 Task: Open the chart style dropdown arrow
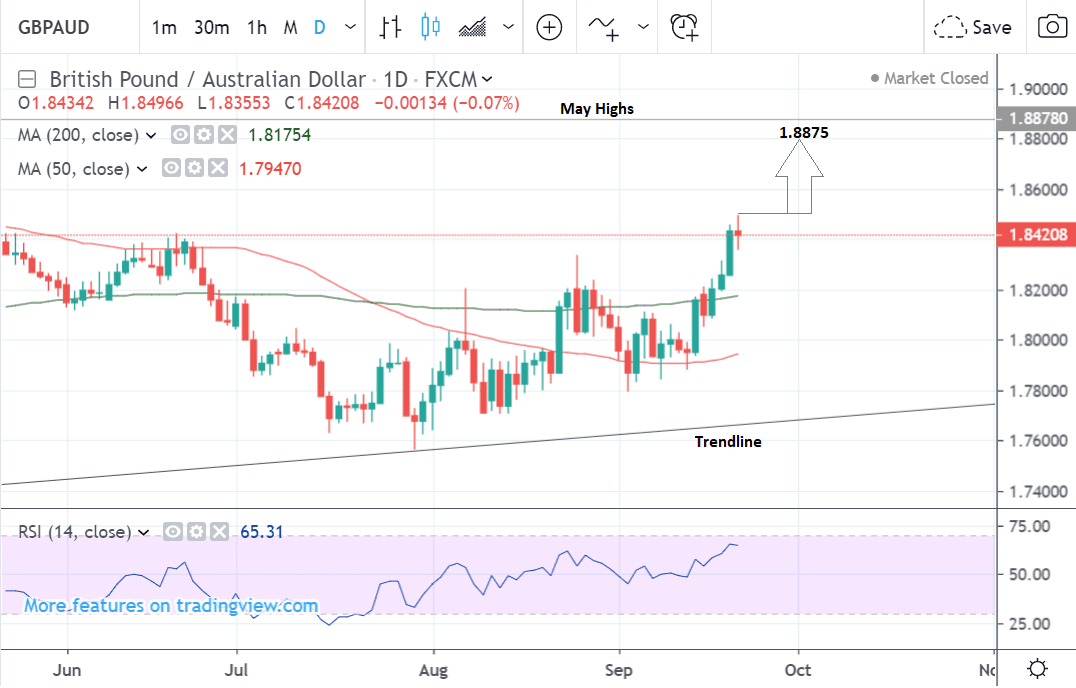[x=509, y=27]
